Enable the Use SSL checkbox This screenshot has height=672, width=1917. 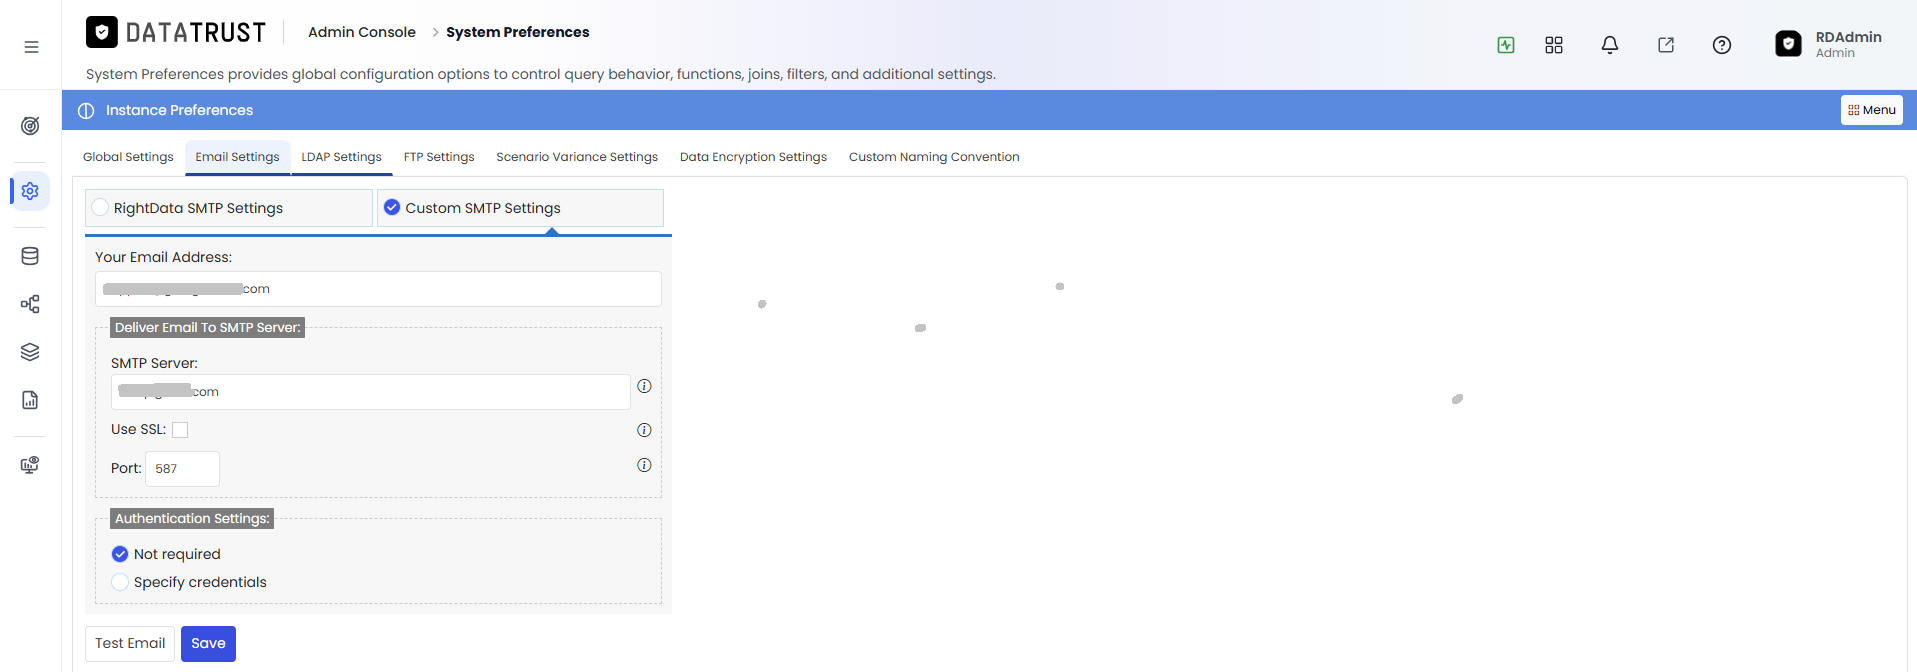pyautogui.click(x=180, y=430)
